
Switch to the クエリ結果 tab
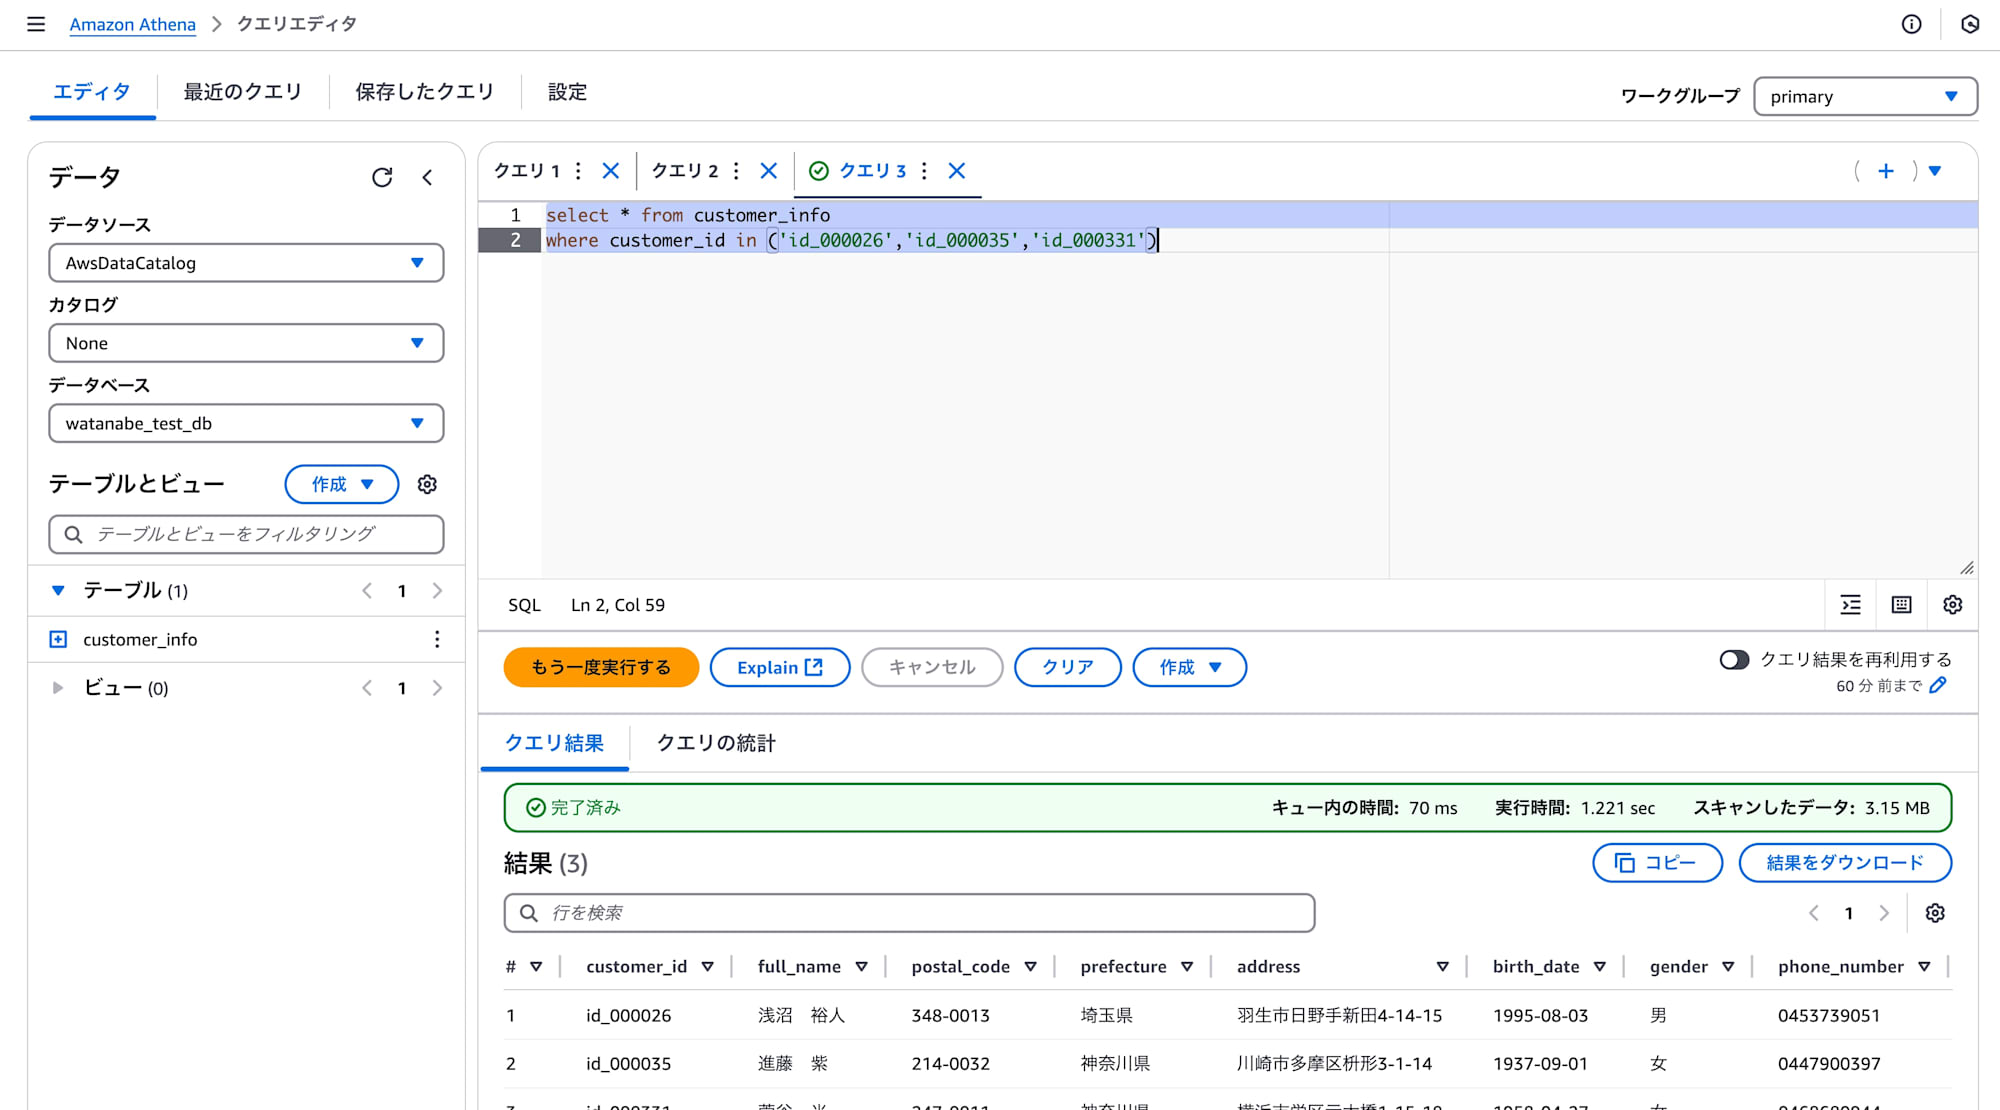[x=554, y=743]
